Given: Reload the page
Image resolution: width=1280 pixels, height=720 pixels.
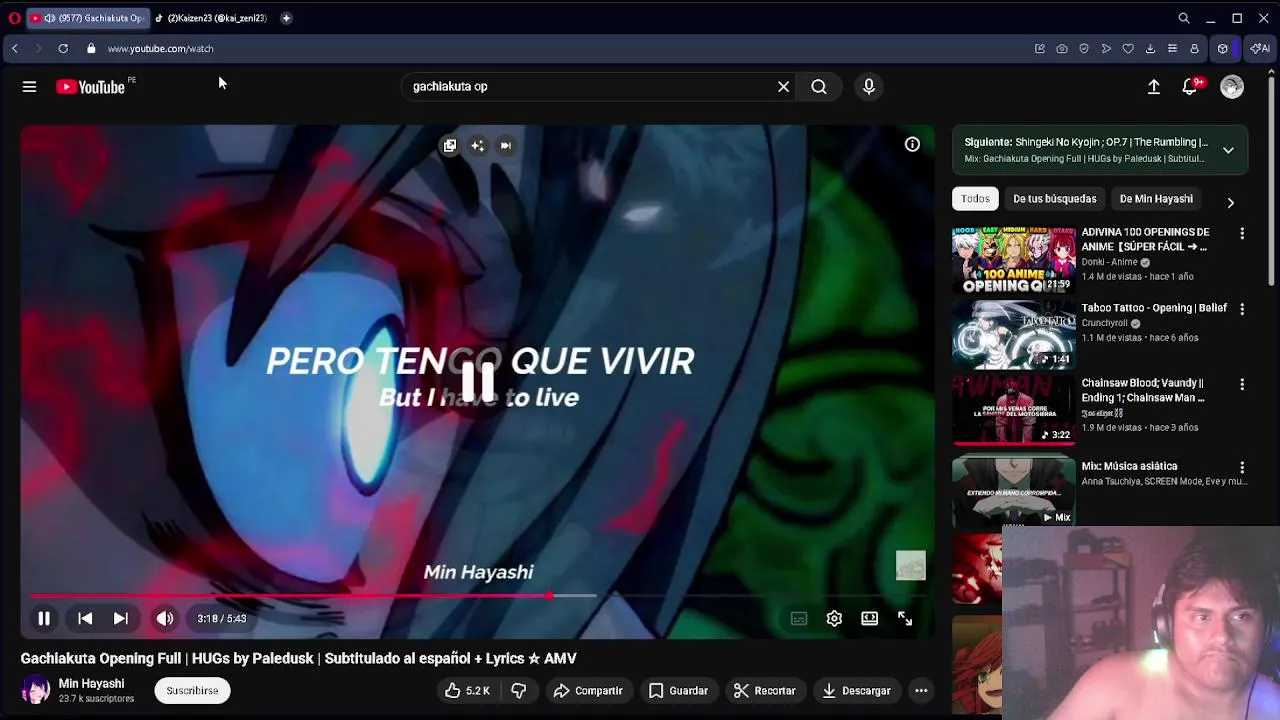Looking at the screenshot, I should (x=63, y=49).
